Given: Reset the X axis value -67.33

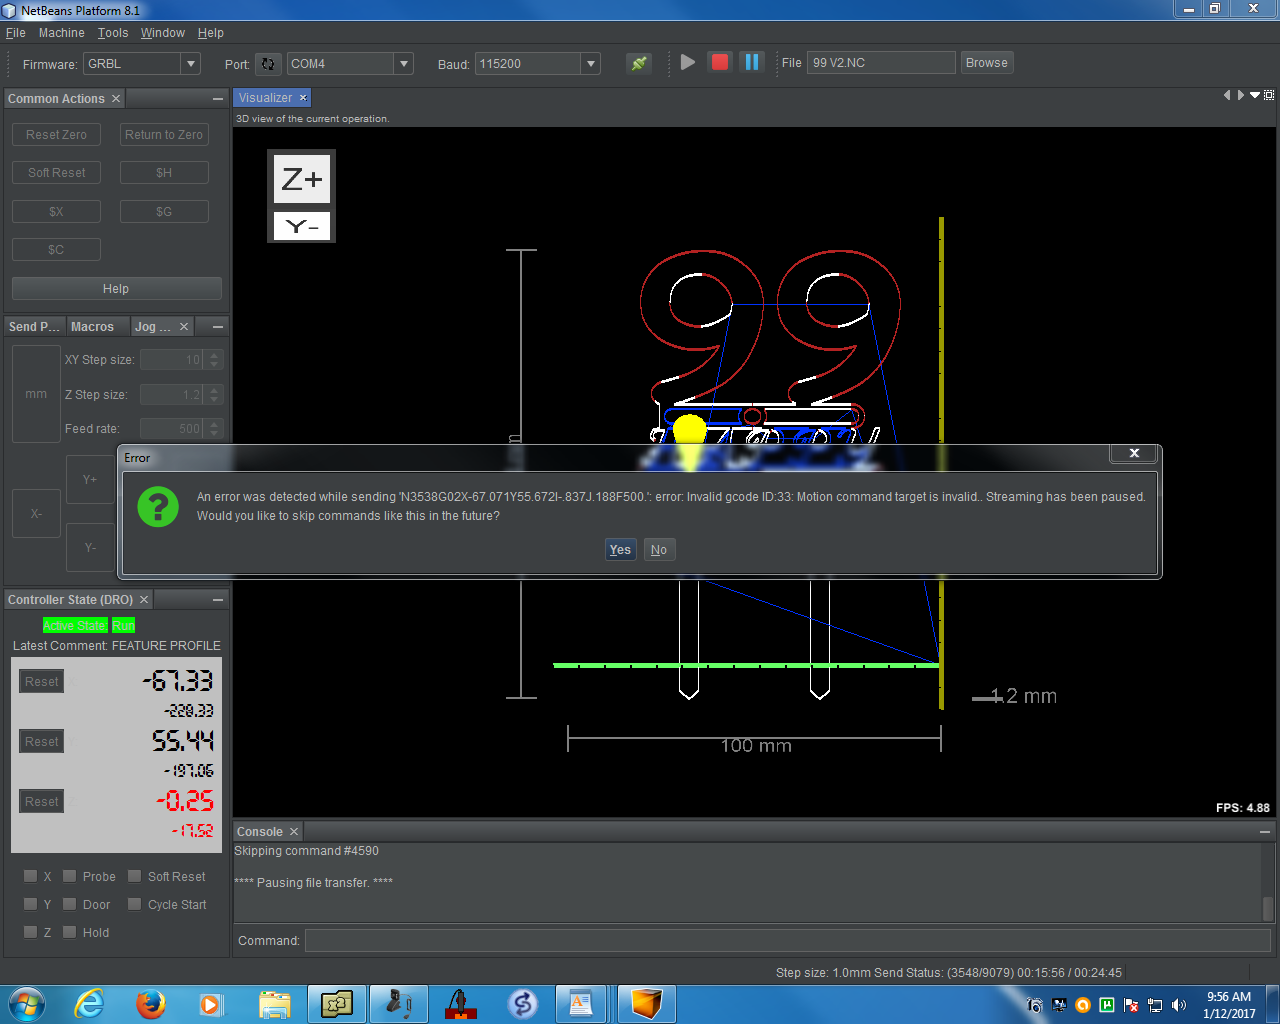Looking at the screenshot, I should coord(42,682).
